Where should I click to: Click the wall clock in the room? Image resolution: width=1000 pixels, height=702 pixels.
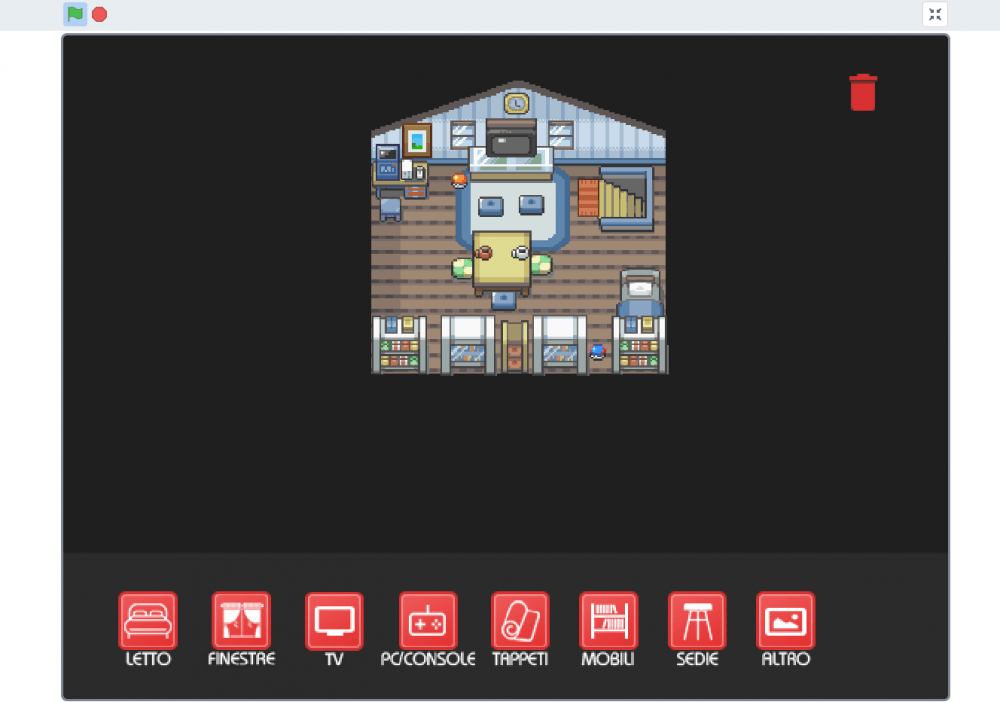click(517, 103)
